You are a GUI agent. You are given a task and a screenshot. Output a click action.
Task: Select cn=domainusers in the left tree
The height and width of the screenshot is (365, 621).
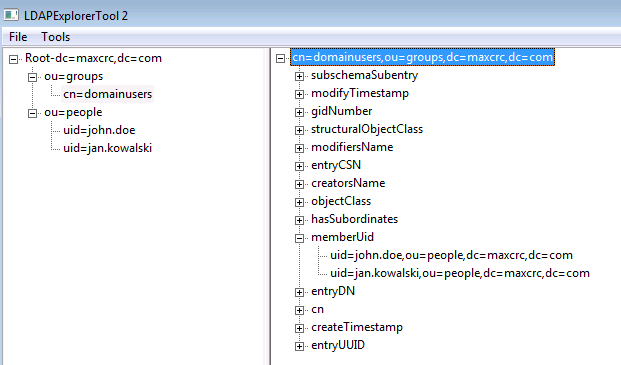(x=107, y=94)
